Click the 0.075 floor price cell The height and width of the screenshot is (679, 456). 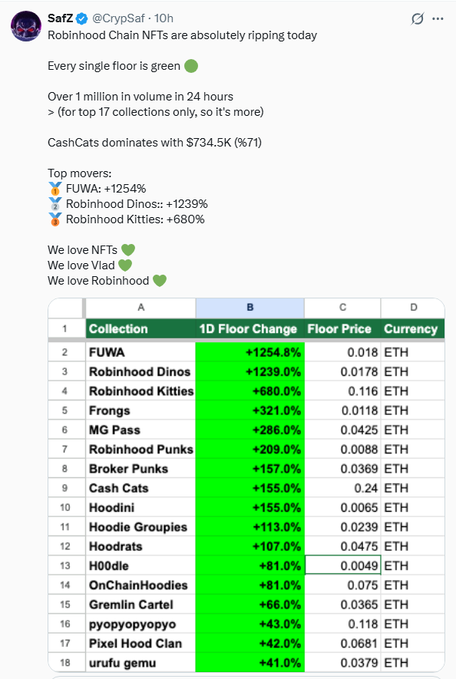point(343,585)
